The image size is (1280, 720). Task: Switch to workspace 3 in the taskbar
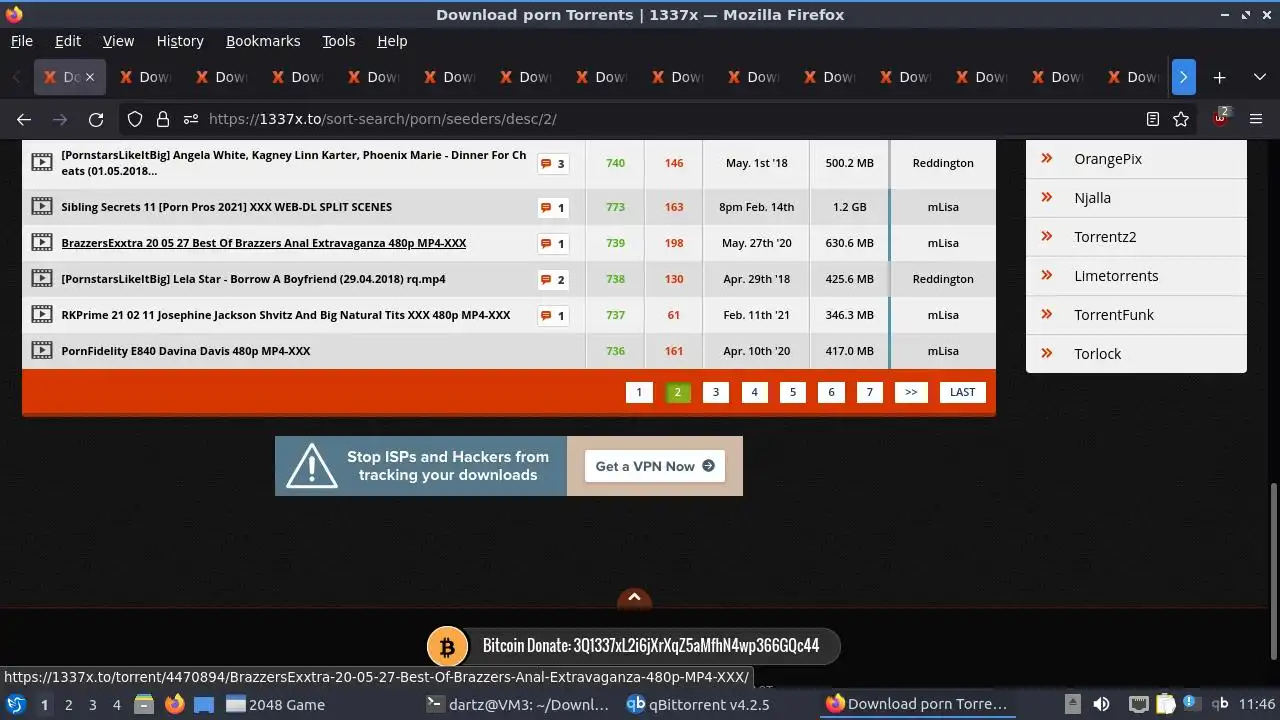pos(92,705)
